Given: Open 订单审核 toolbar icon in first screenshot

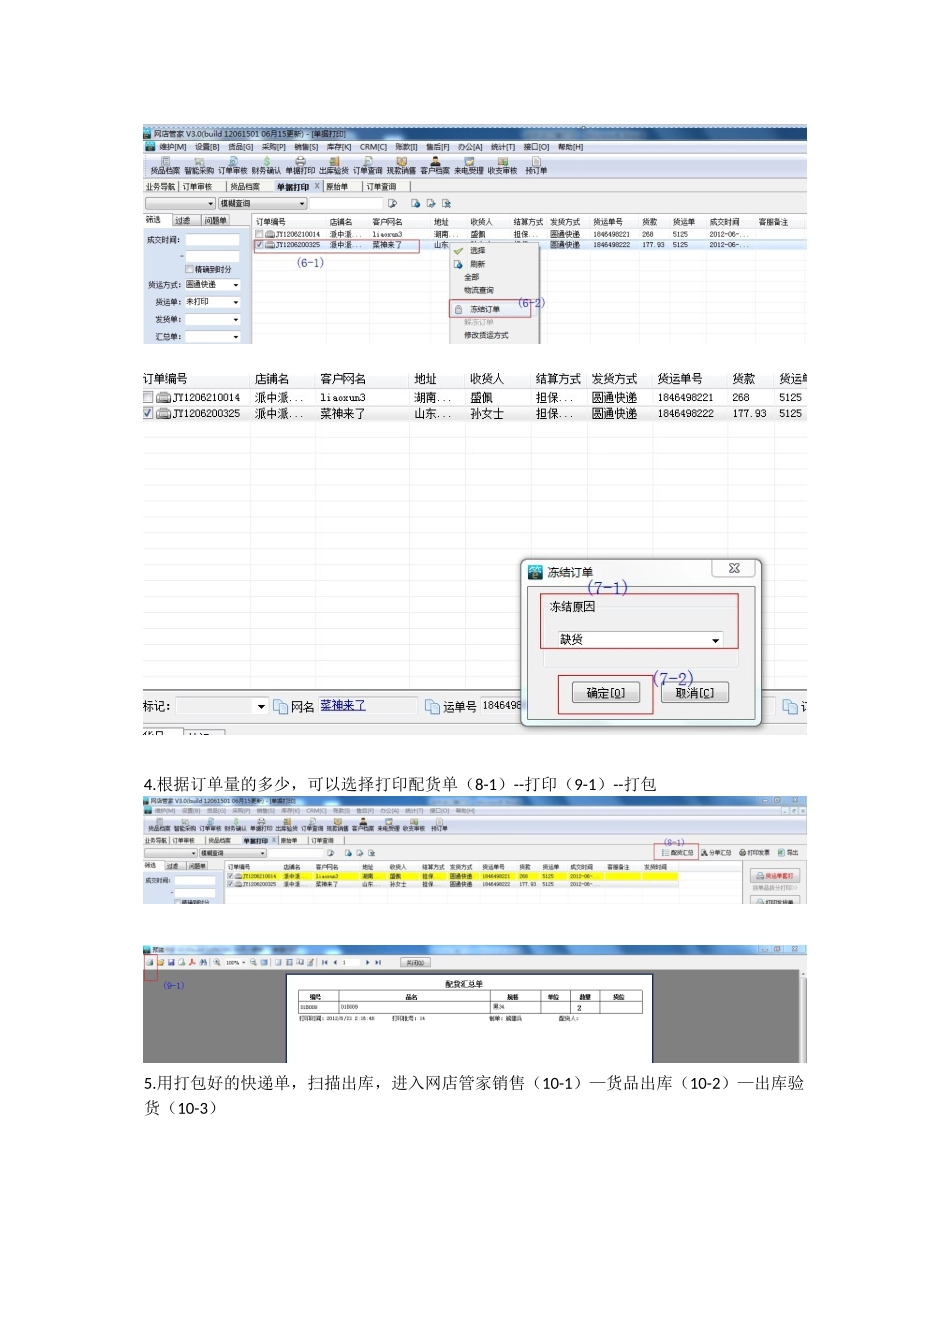Looking at the screenshot, I should click(x=233, y=161).
